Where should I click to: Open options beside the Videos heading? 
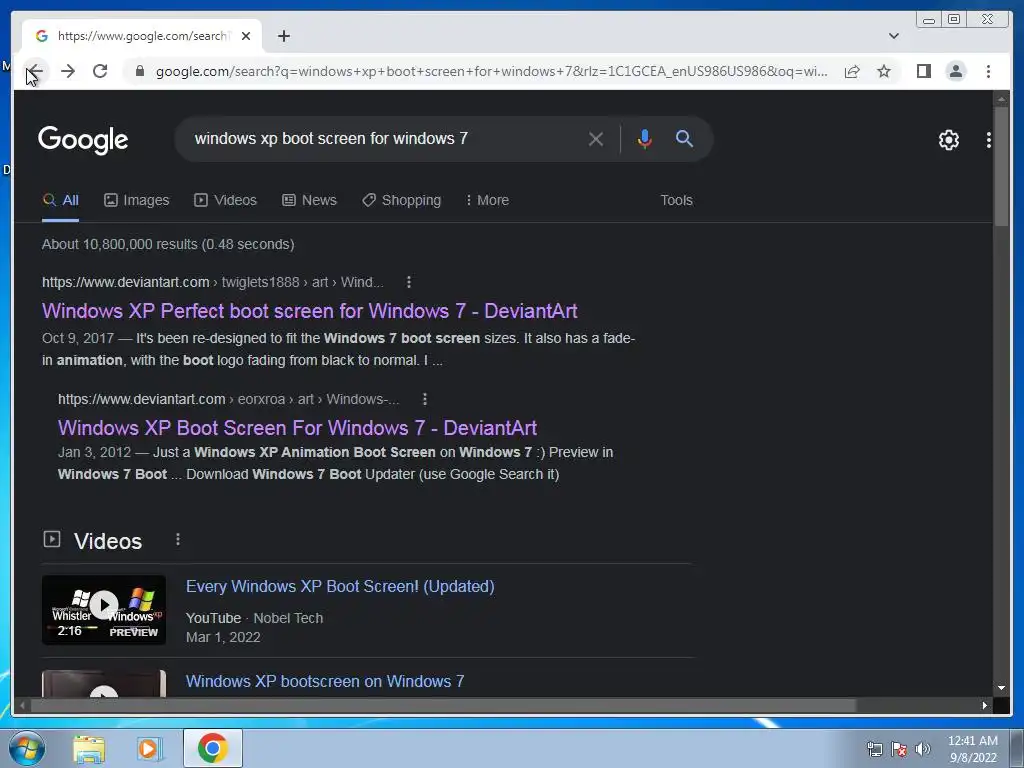point(178,539)
